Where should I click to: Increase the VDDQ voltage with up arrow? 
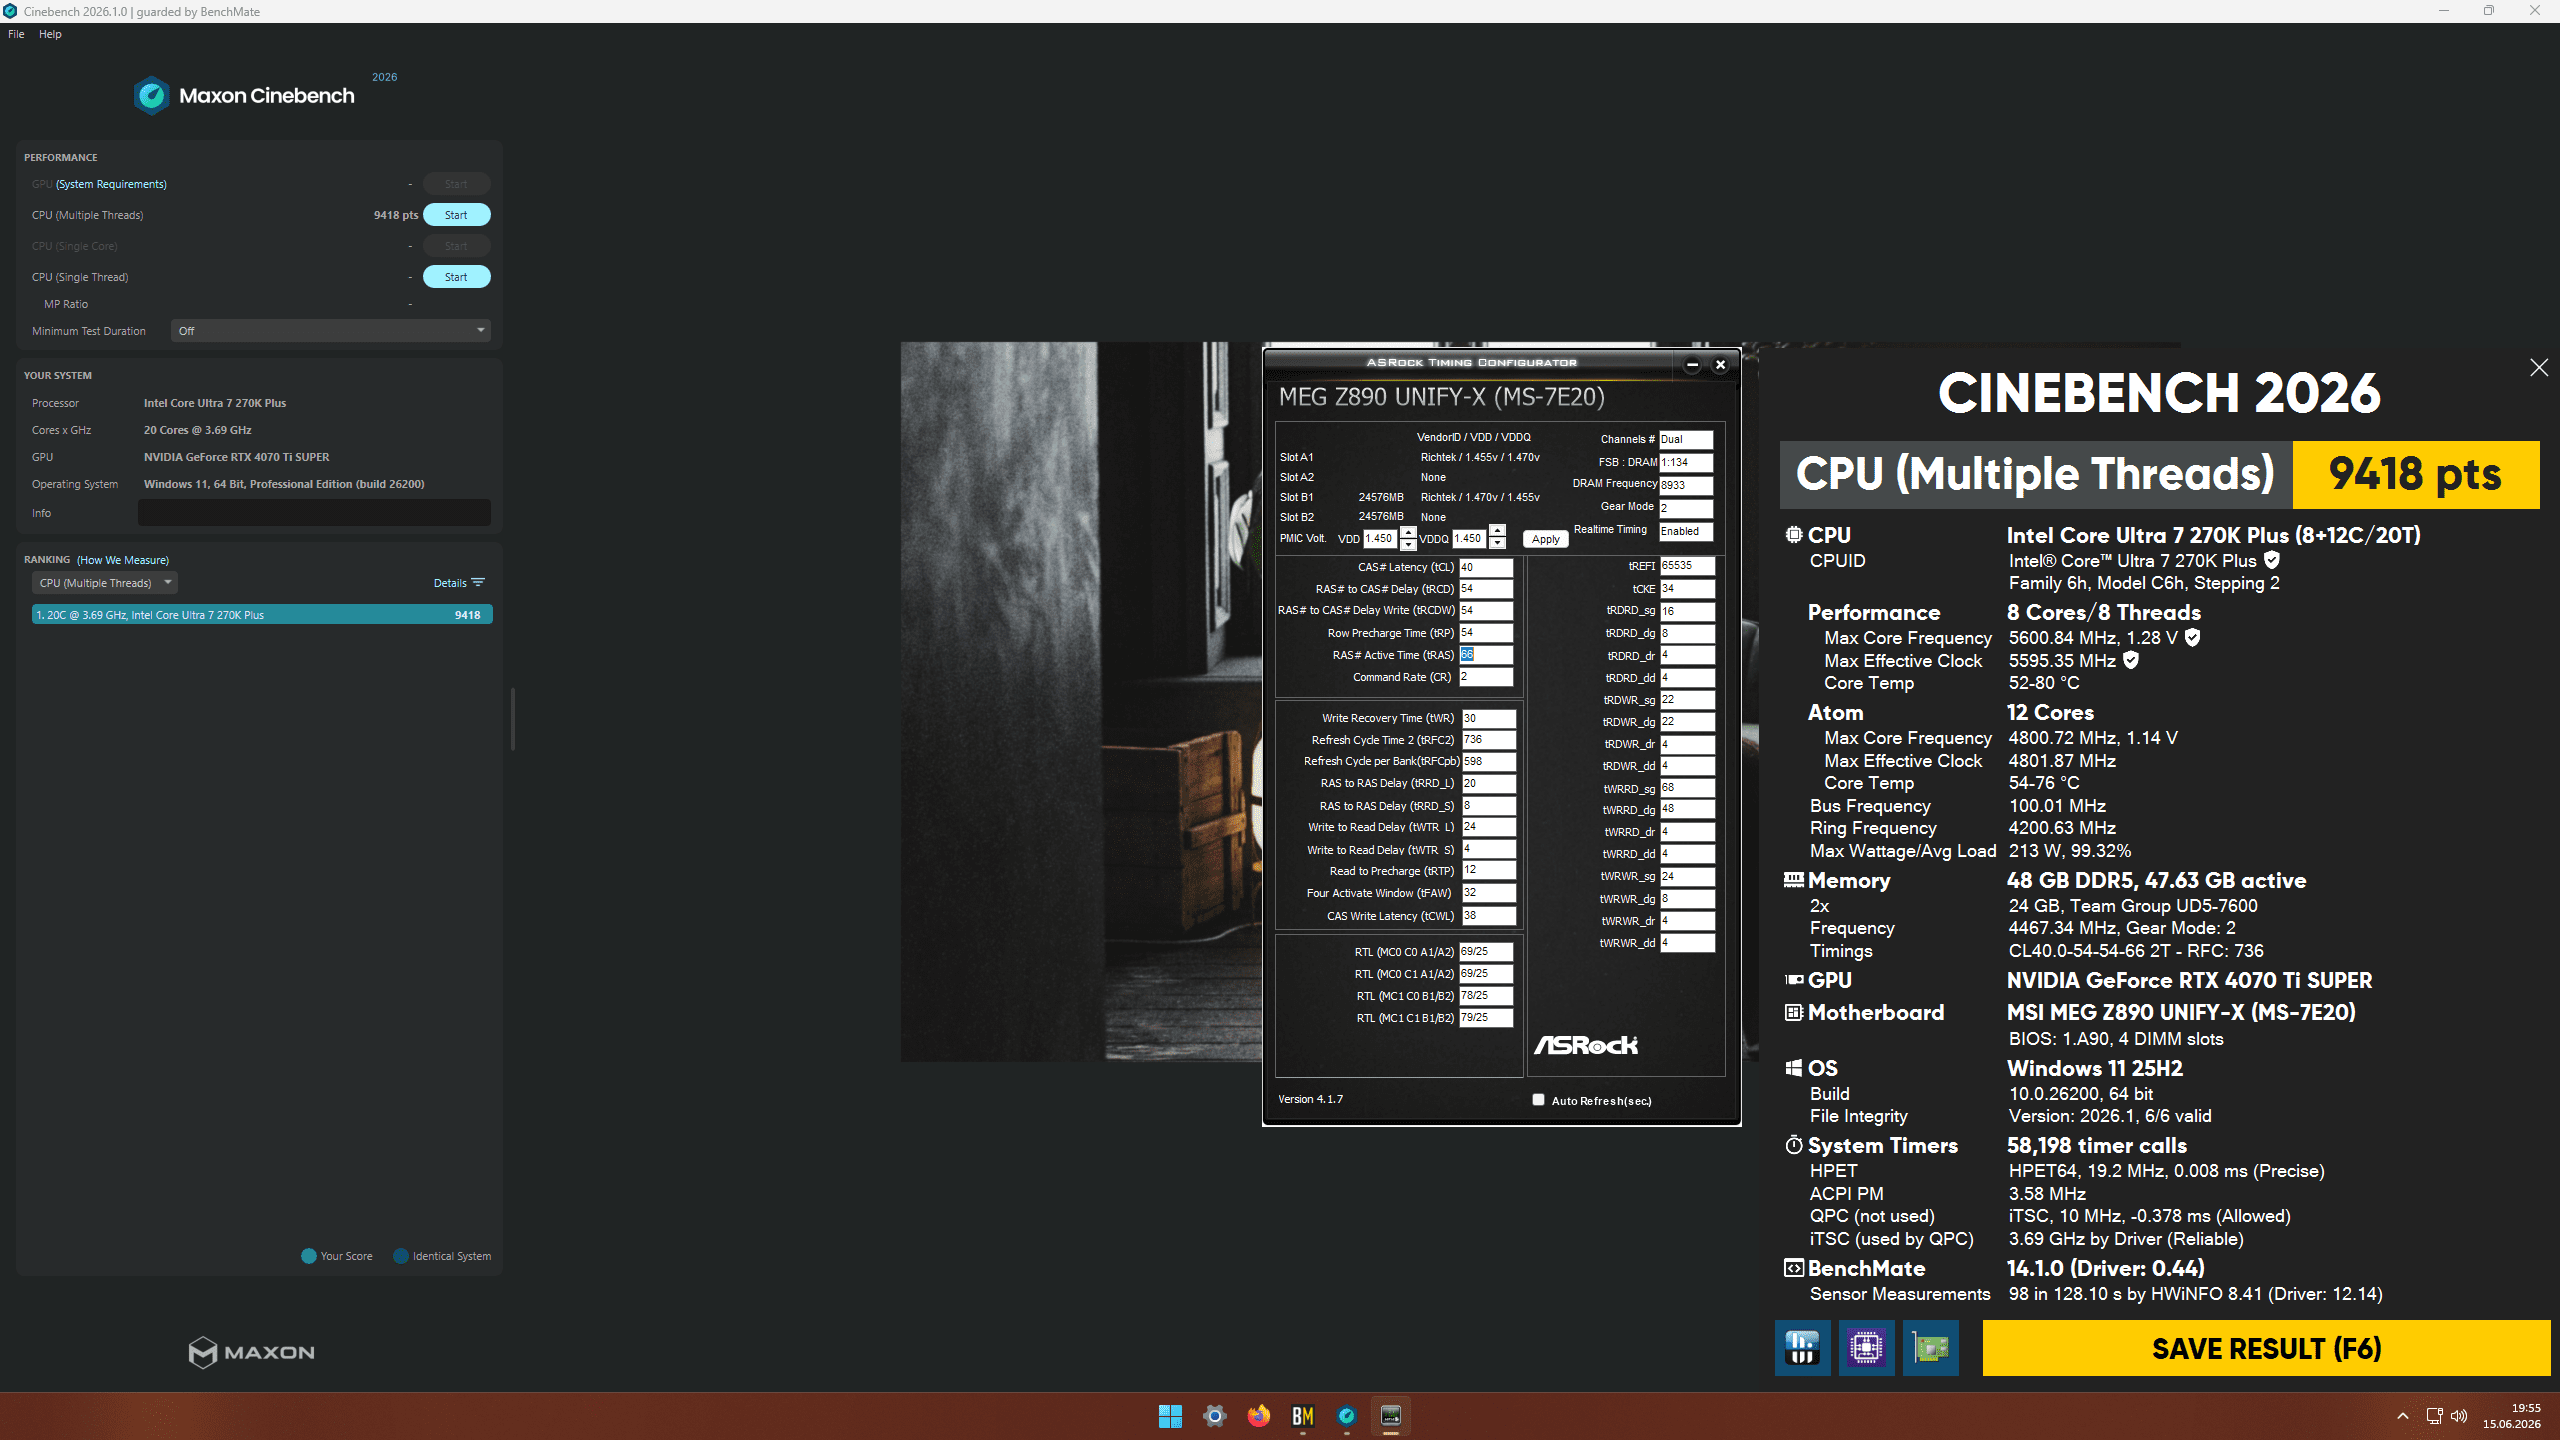1497,532
